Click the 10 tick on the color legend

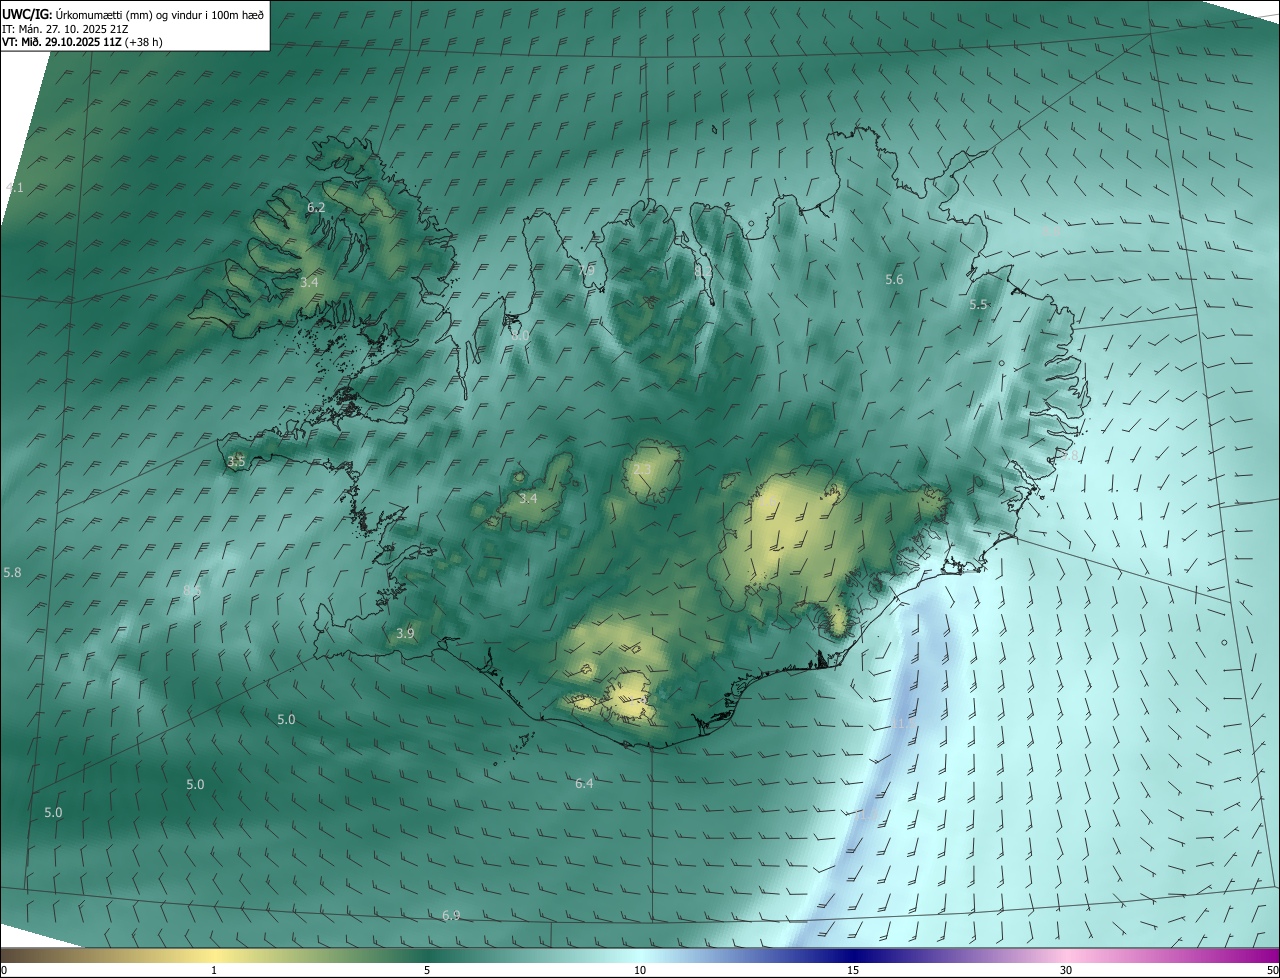(640, 970)
